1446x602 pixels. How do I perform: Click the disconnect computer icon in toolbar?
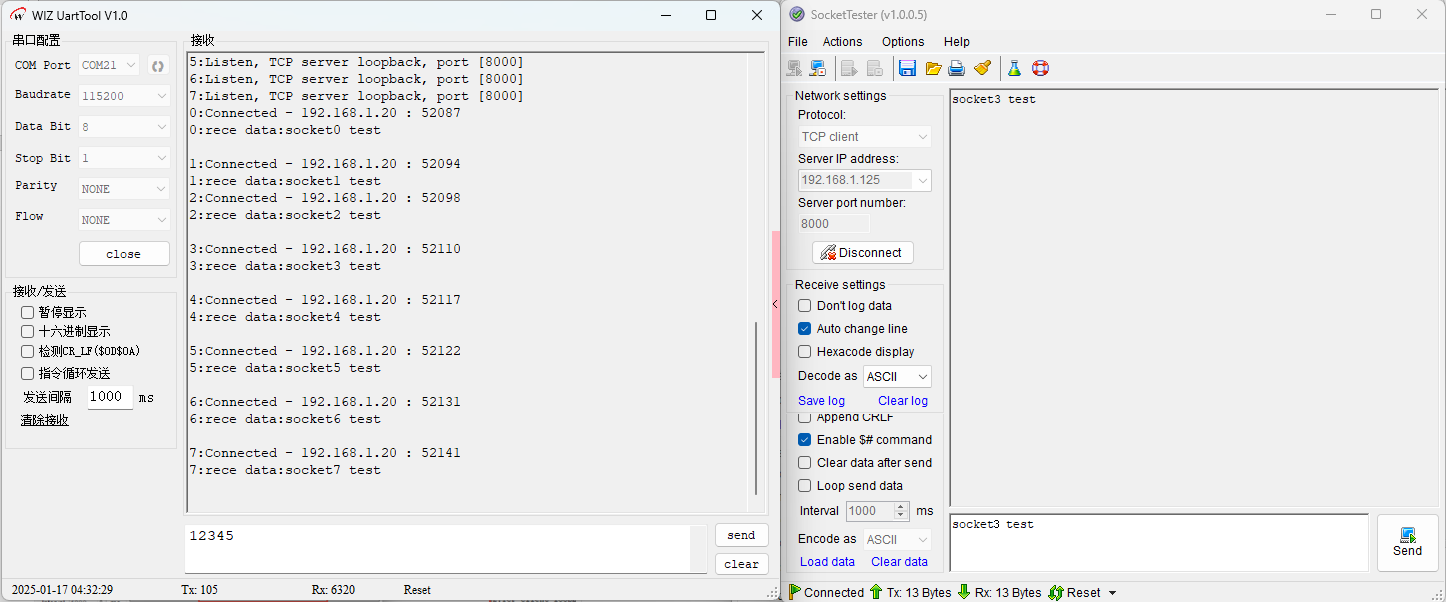(x=818, y=69)
